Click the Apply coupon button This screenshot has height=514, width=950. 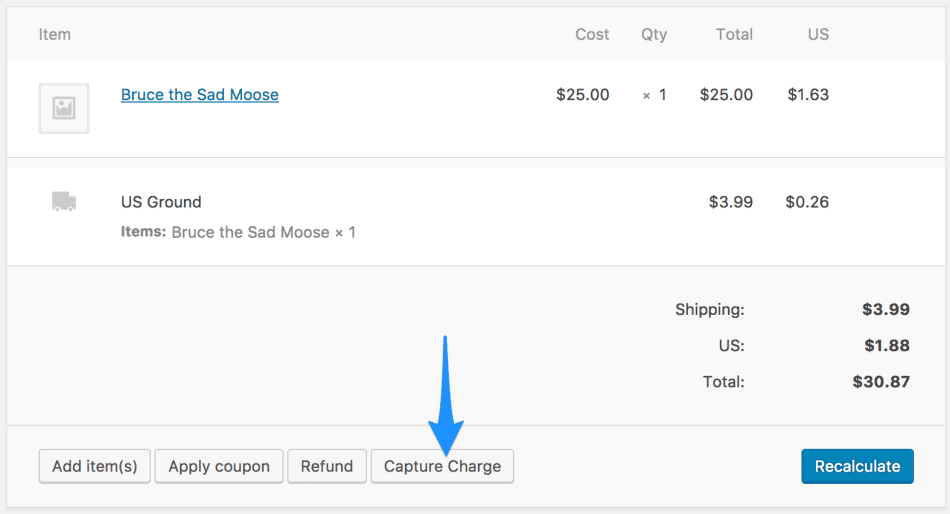pos(219,466)
